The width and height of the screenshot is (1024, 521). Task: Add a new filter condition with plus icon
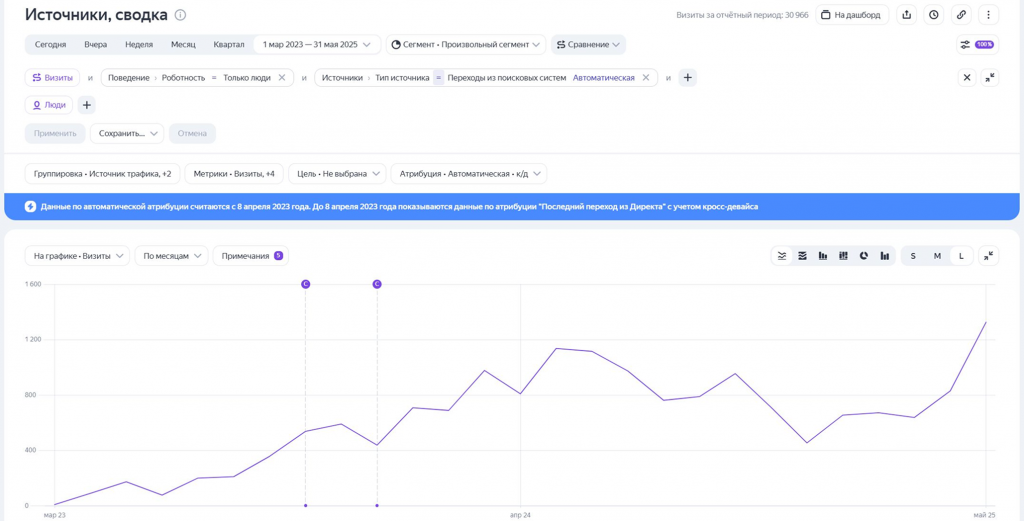[687, 78]
